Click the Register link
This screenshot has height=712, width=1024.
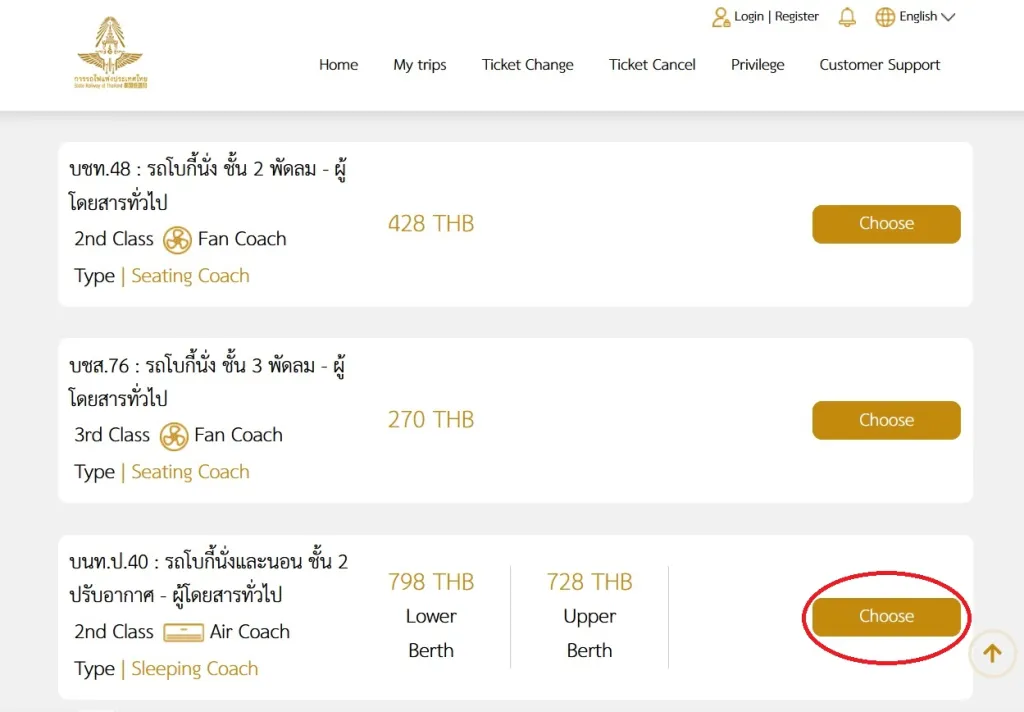pyautogui.click(x=797, y=17)
